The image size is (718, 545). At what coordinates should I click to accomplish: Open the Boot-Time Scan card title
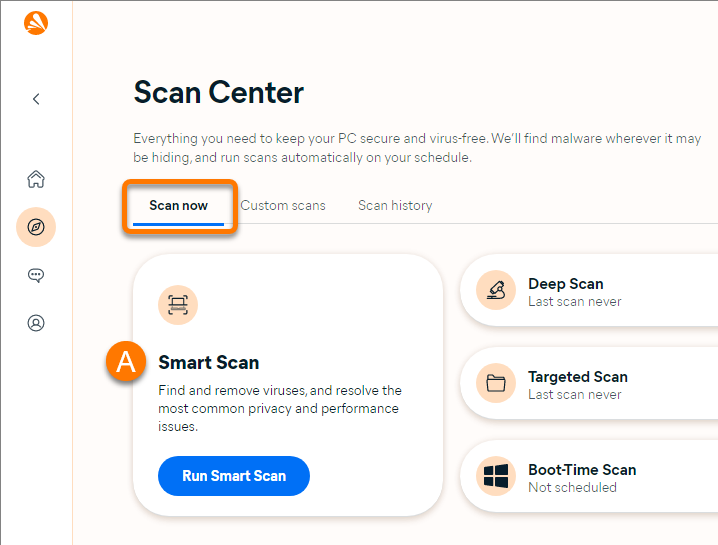pyautogui.click(x=582, y=470)
